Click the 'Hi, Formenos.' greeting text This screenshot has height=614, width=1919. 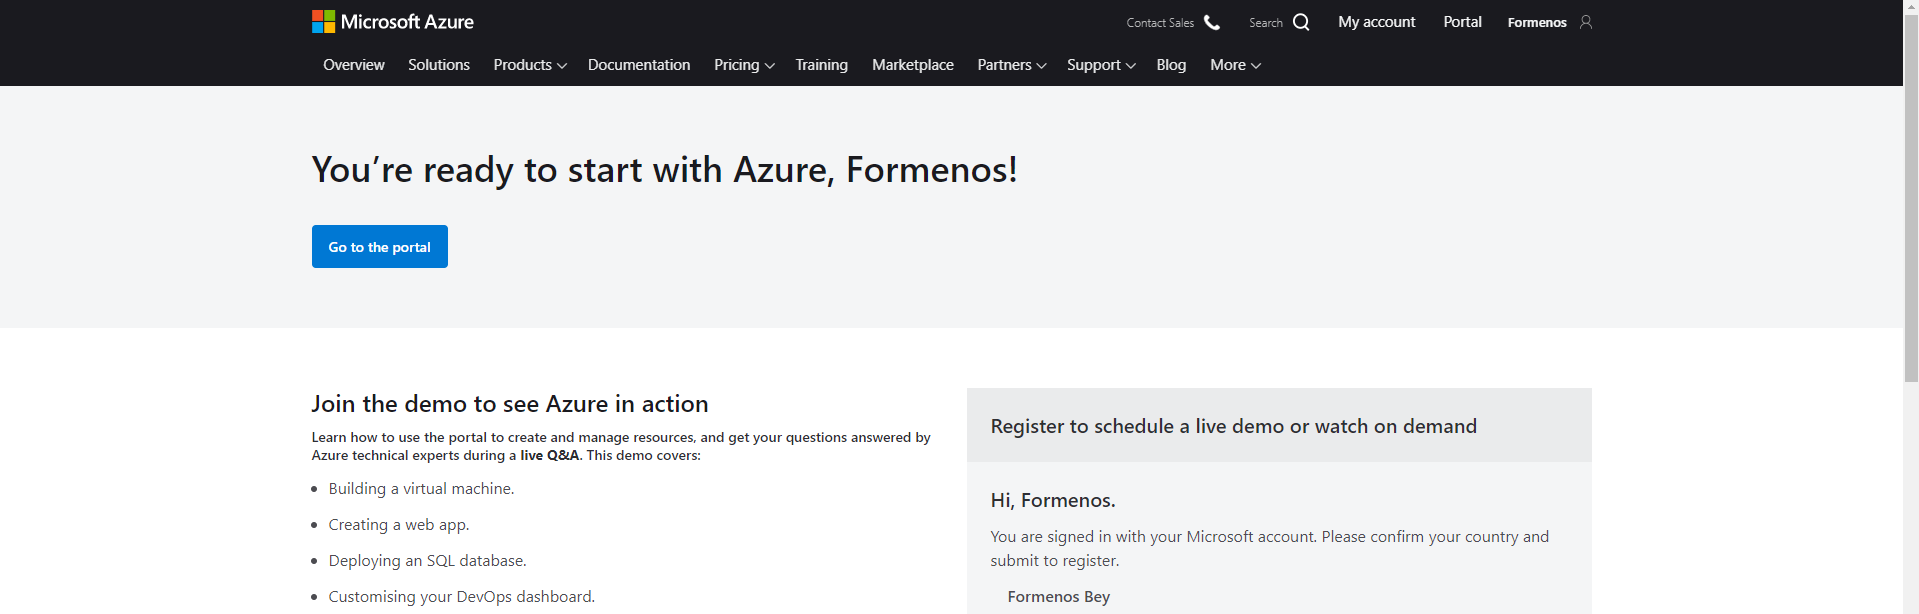(x=1053, y=500)
